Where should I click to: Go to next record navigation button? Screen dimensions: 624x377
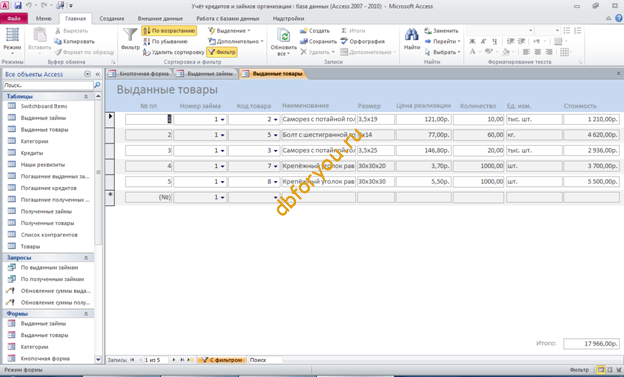(174, 360)
